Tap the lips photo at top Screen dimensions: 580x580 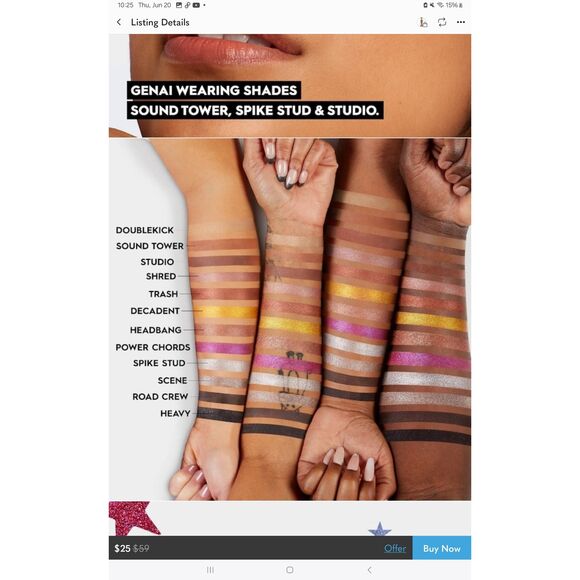[233, 48]
